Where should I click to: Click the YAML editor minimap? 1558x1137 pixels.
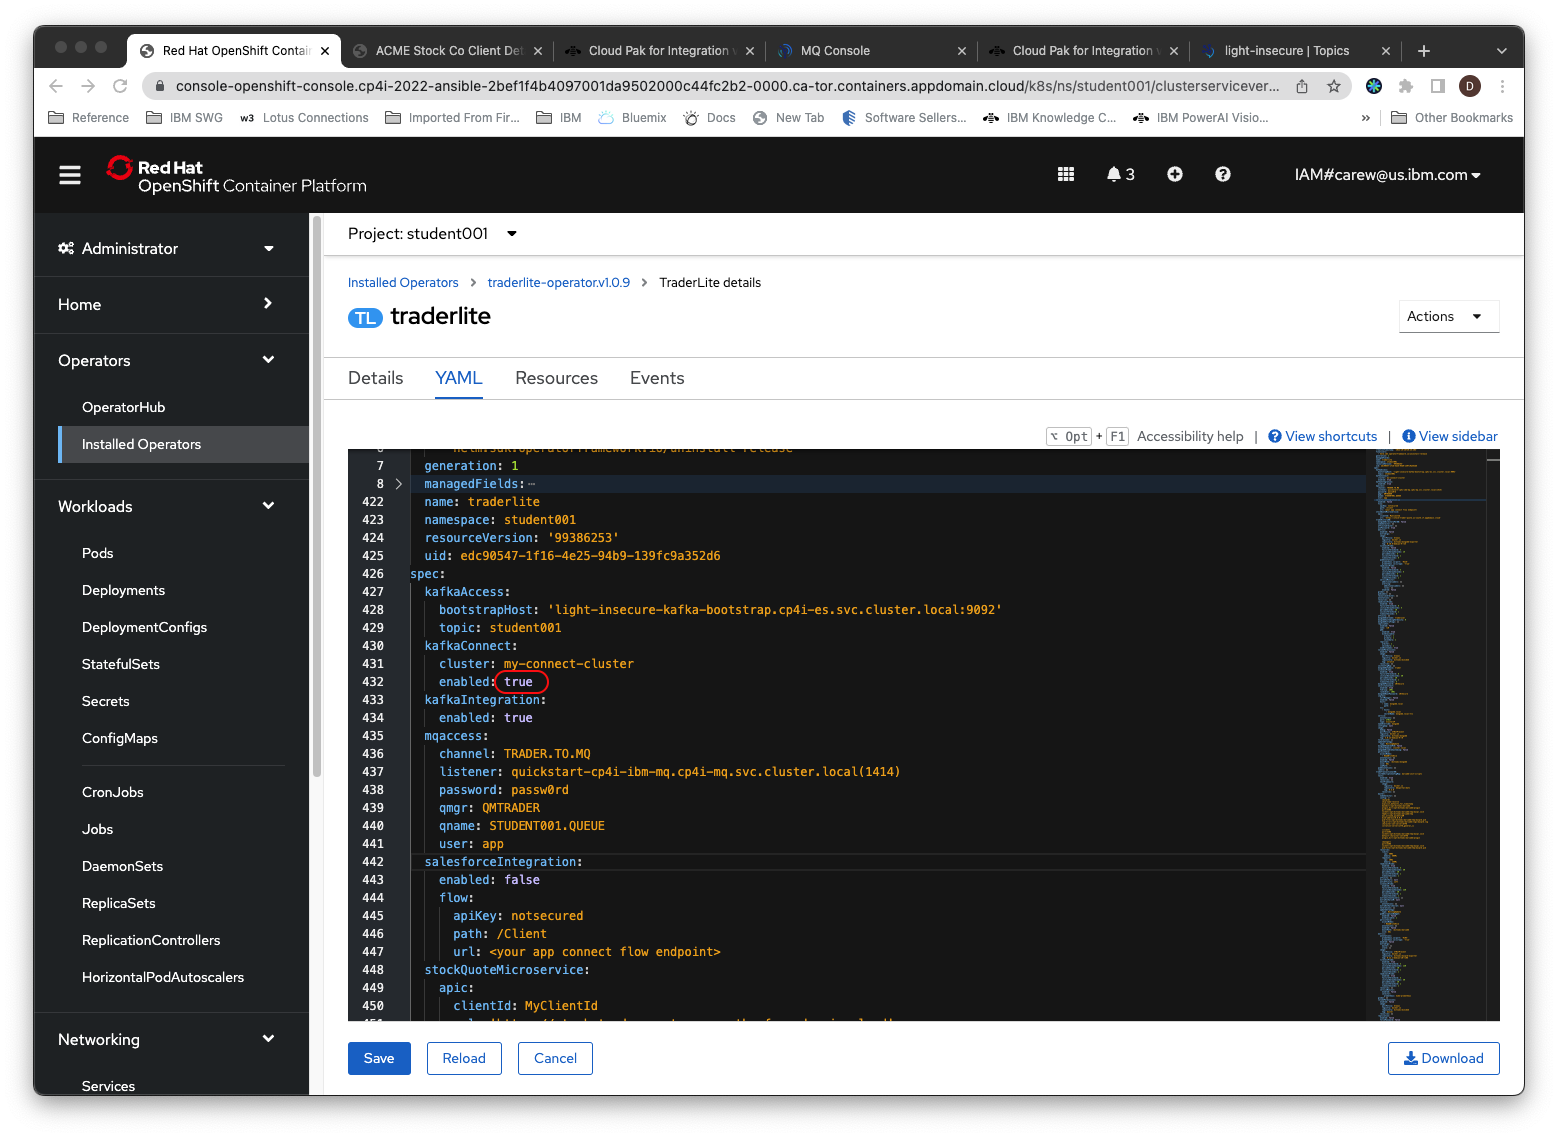click(x=1425, y=735)
